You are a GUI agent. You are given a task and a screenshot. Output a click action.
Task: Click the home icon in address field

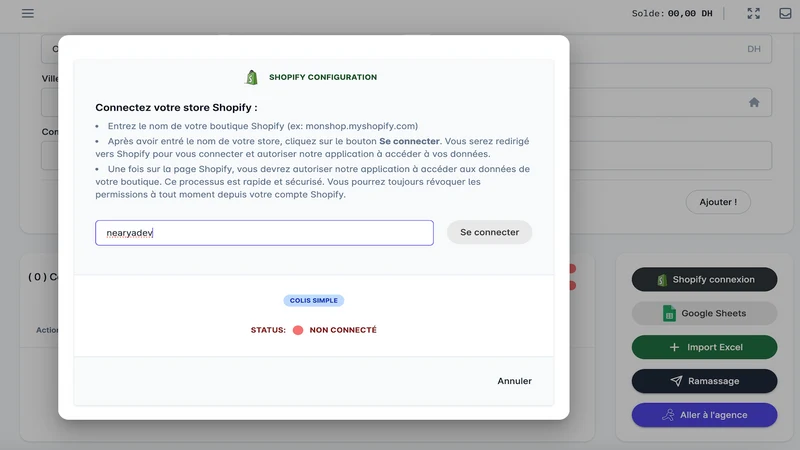pos(754,102)
